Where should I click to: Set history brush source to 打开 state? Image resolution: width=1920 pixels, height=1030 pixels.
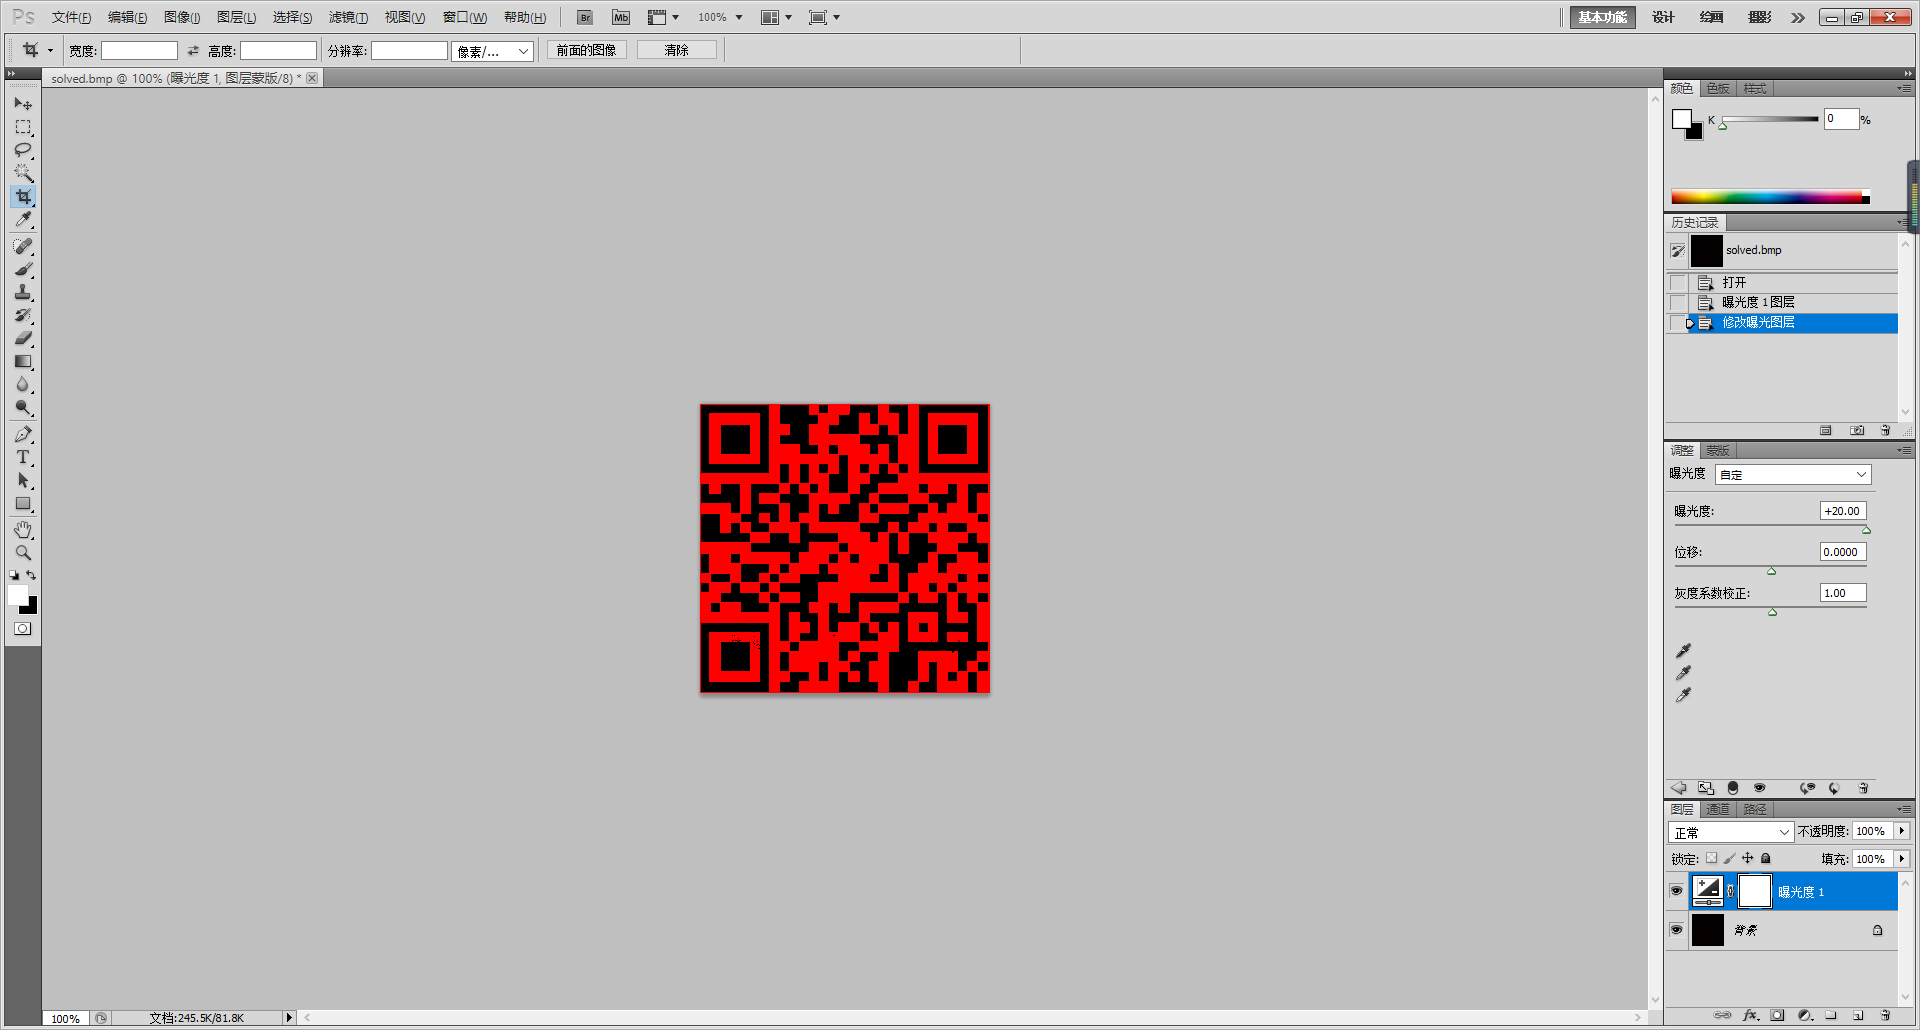1678,283
